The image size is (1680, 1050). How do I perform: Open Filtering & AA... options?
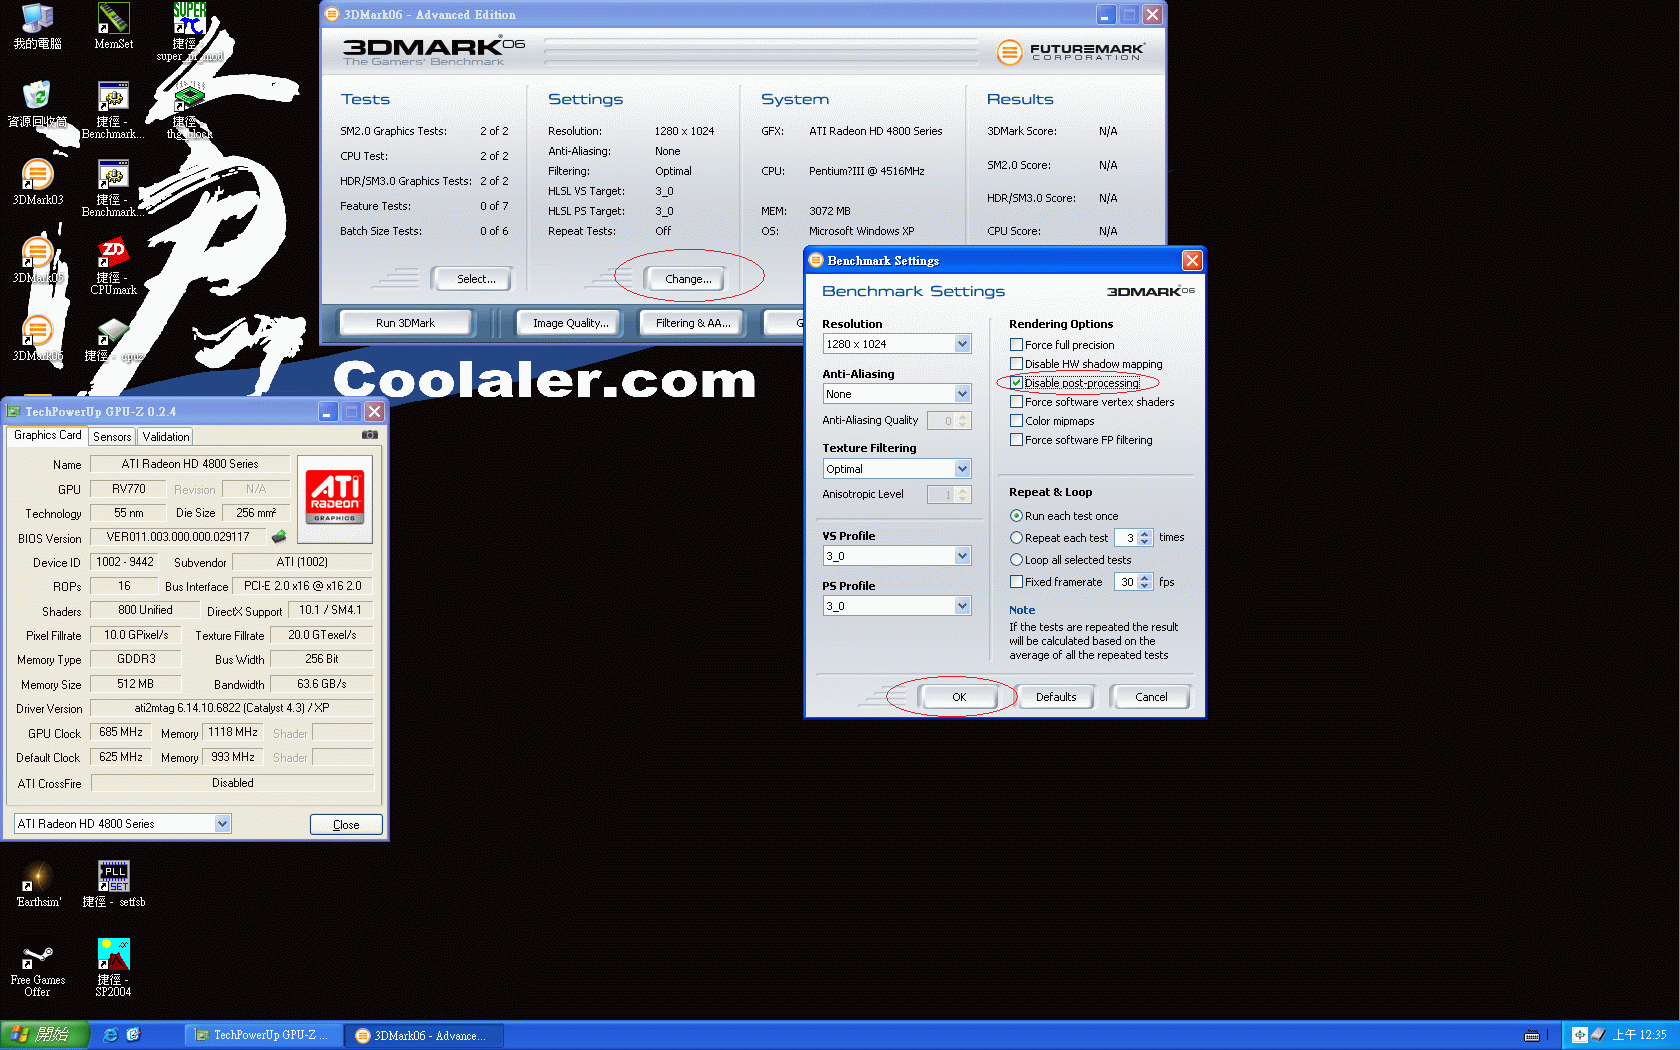(693, 323)
